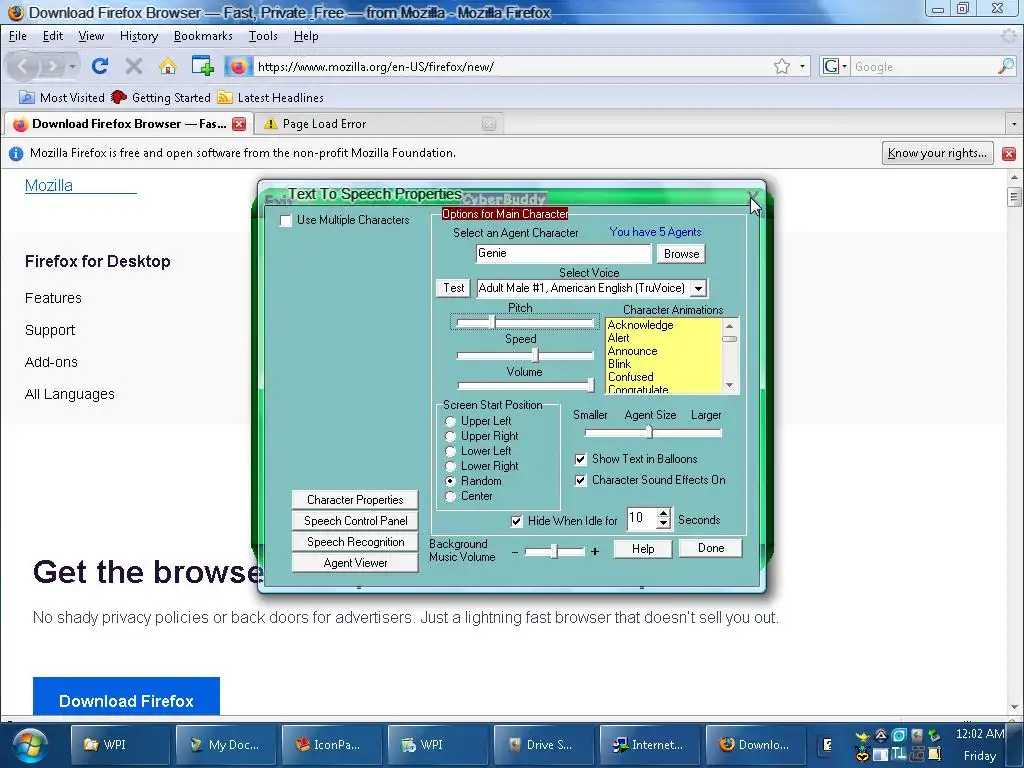The width and height of the screenshot is (1024, 768).
Task: Click the Know your rights... button
Action: (x=937, y=153)
